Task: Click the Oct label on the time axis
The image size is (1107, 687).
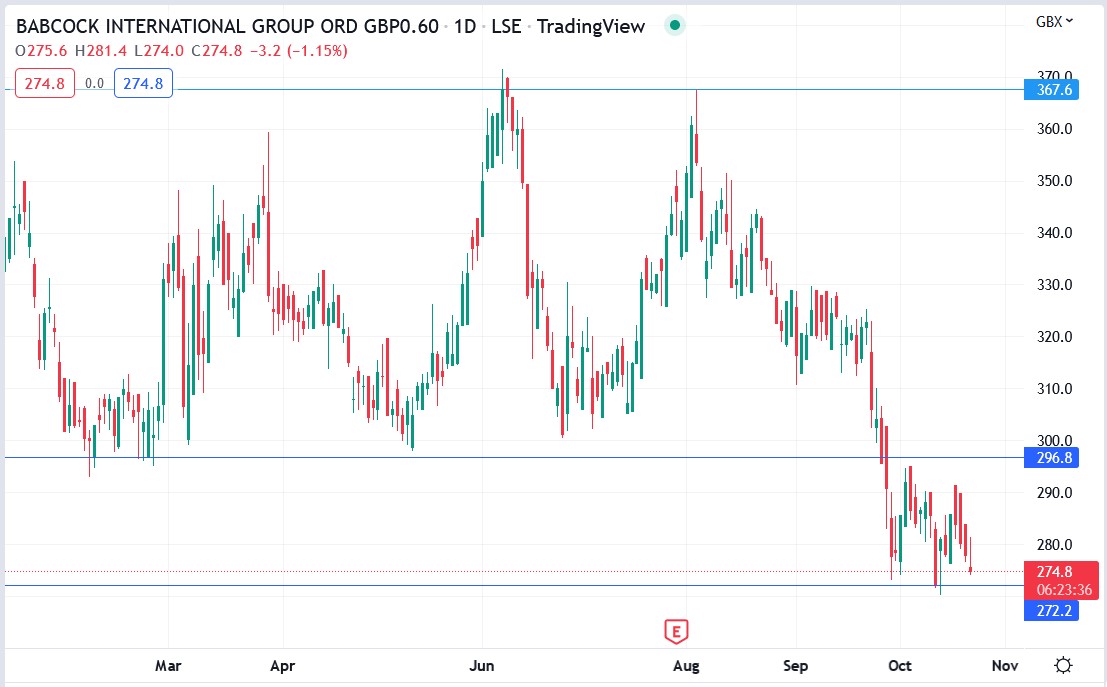Action: (899, 665)
